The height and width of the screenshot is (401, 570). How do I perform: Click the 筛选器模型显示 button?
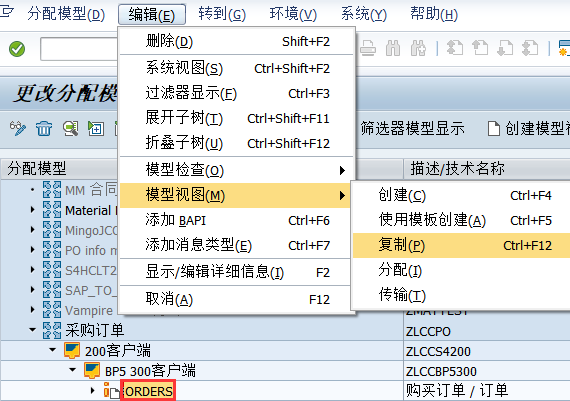pyautogui.click(x=413, y=129)
